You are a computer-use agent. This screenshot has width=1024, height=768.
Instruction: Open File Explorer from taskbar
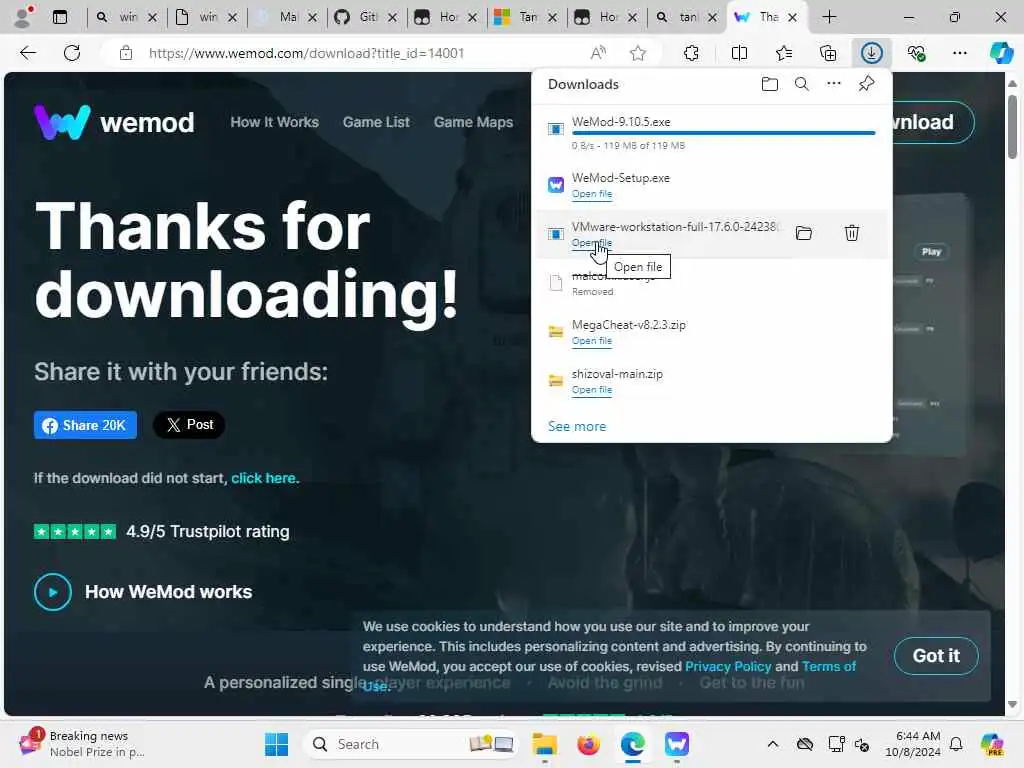[544, 744]
